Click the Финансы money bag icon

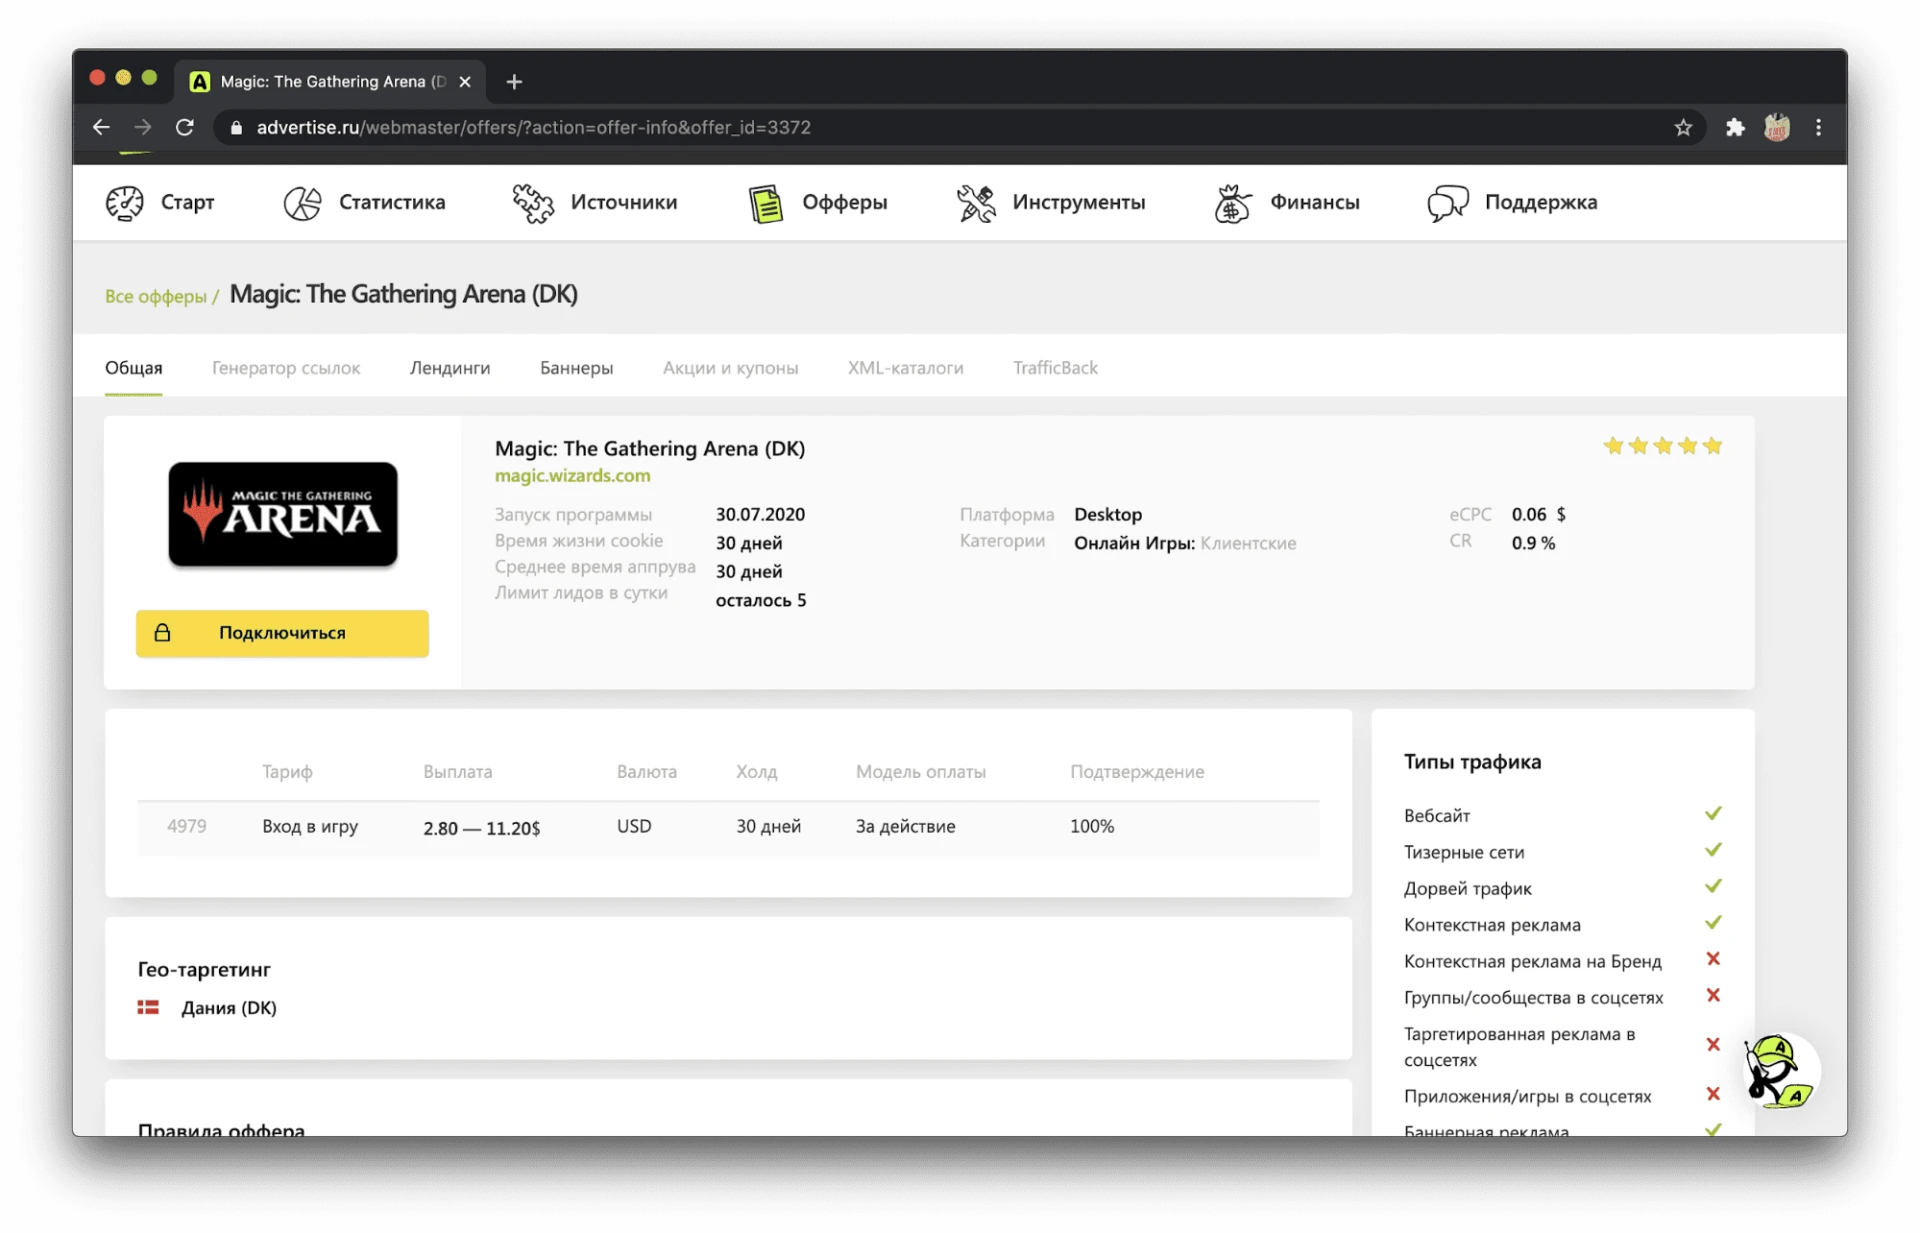coord(1233,203)
